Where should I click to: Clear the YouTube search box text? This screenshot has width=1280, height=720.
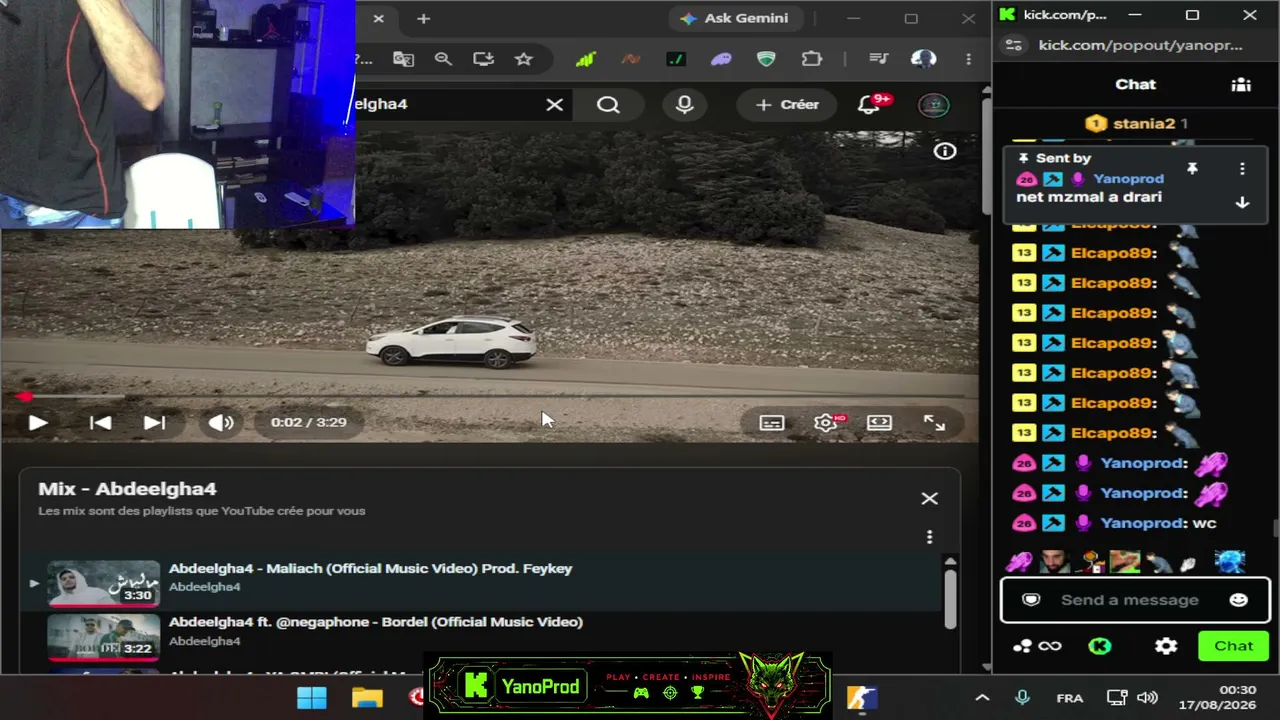(x=554, y=104)
